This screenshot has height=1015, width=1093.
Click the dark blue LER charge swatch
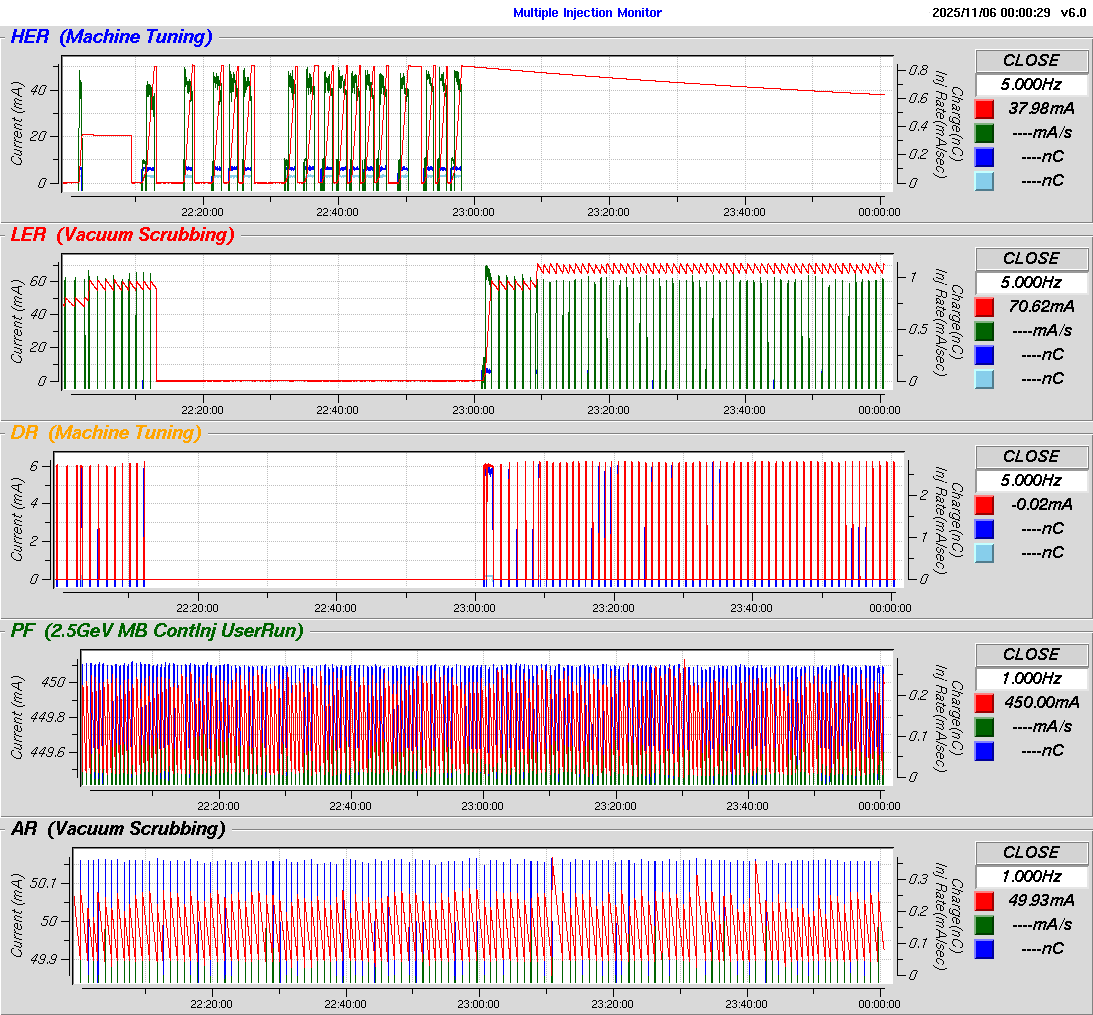[x=985, y=355]
